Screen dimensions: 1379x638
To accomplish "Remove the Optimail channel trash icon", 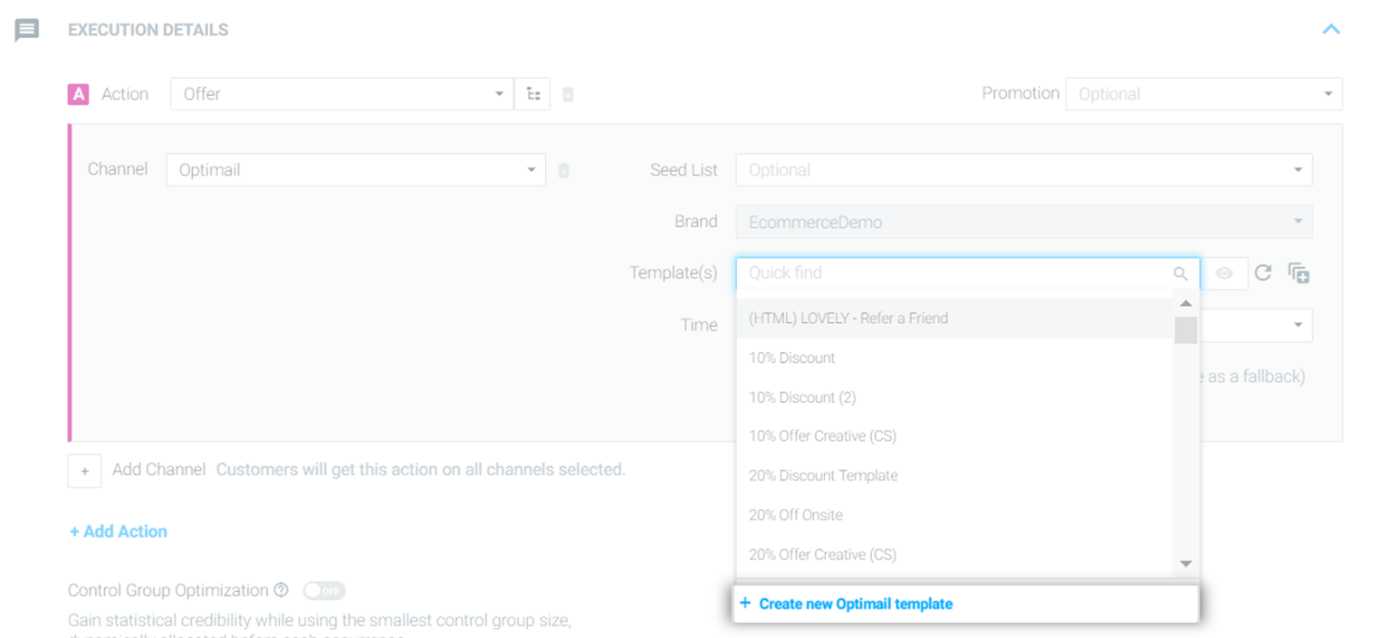I will (x=564, y=171).
